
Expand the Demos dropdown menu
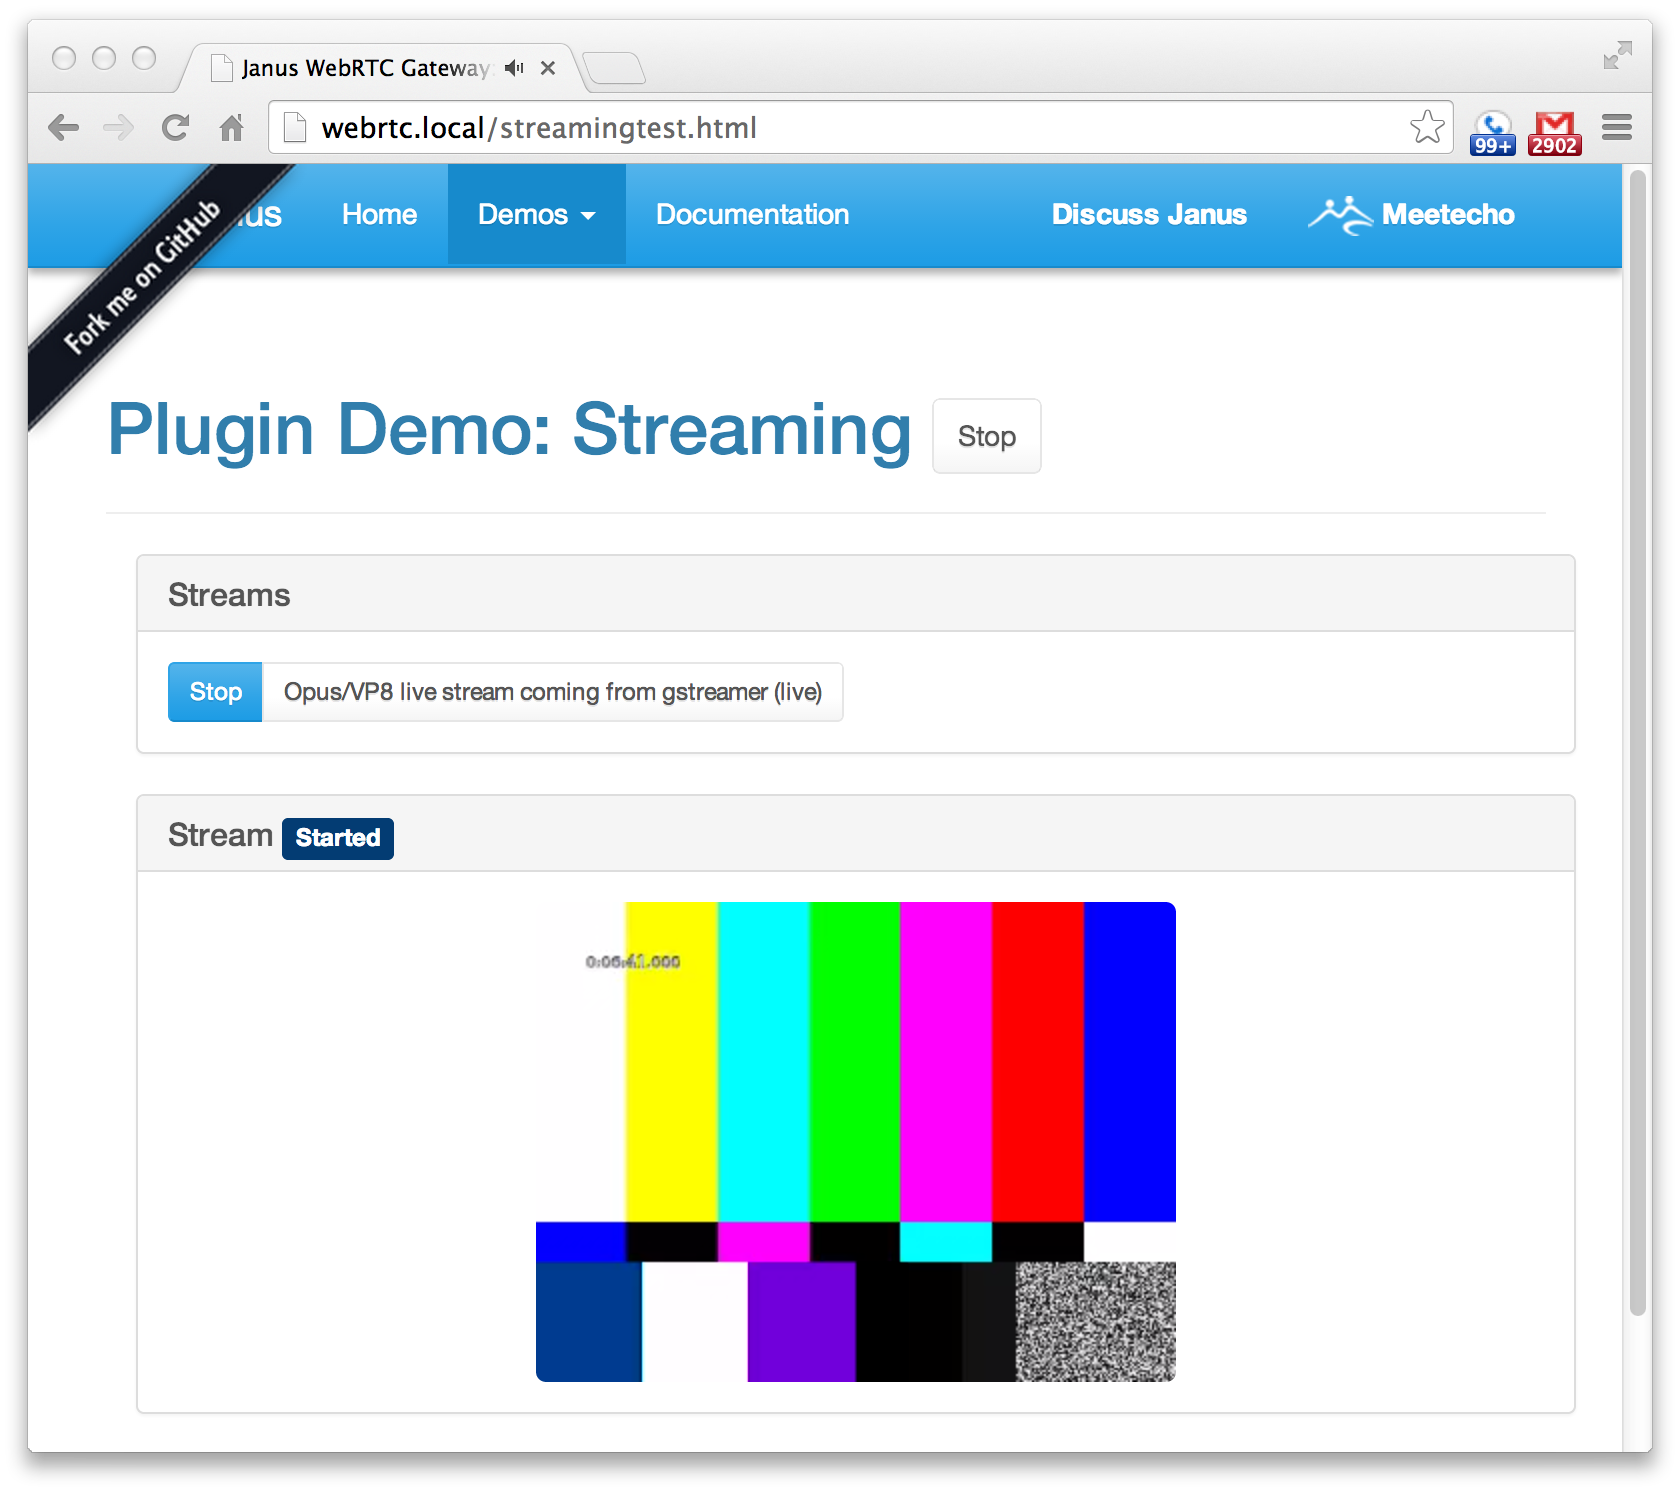pyautogui.click(x=536, y=214)
